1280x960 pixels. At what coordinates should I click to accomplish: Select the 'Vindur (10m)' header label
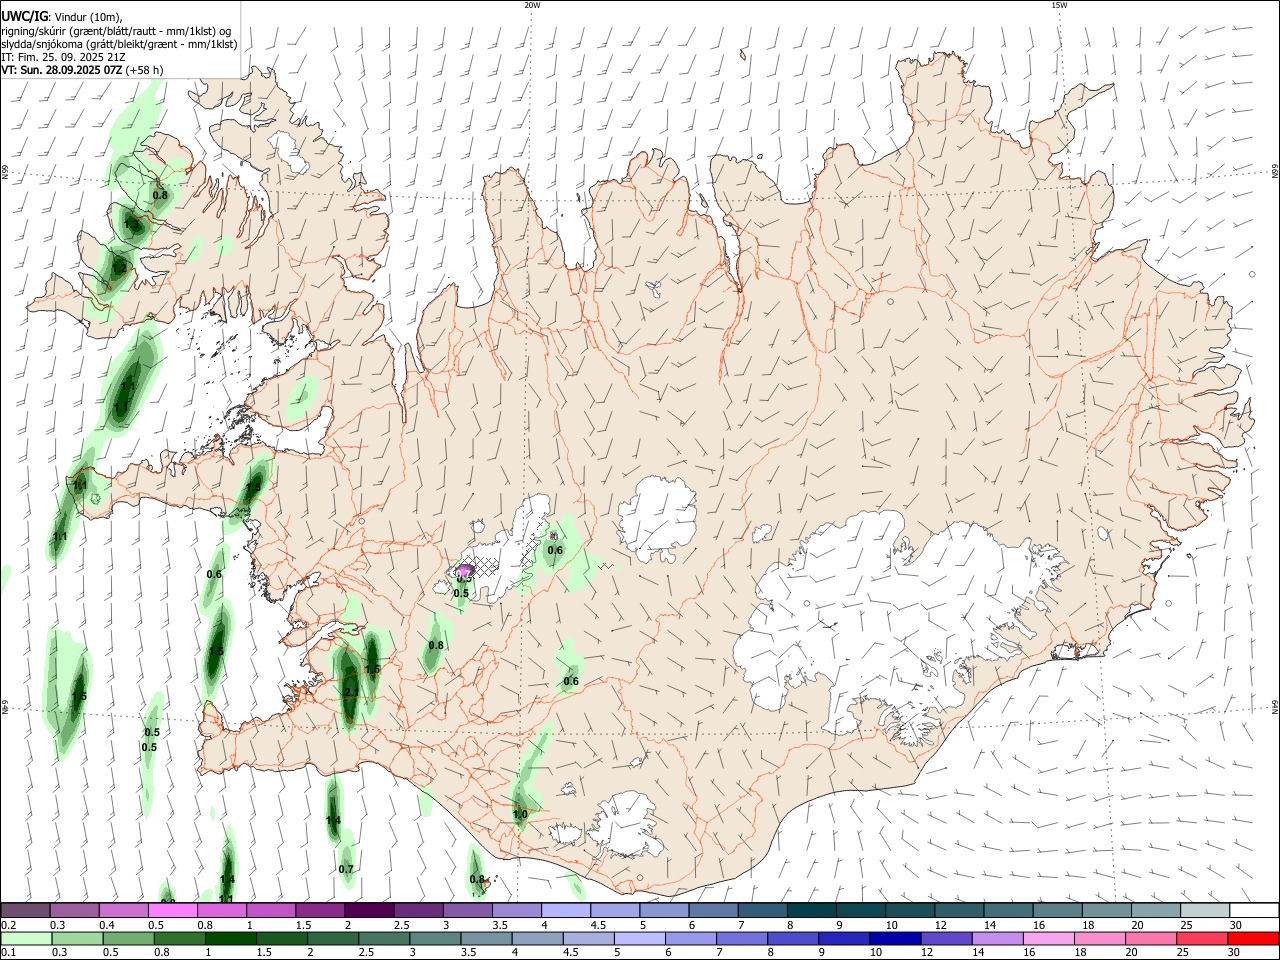point(88,17)
